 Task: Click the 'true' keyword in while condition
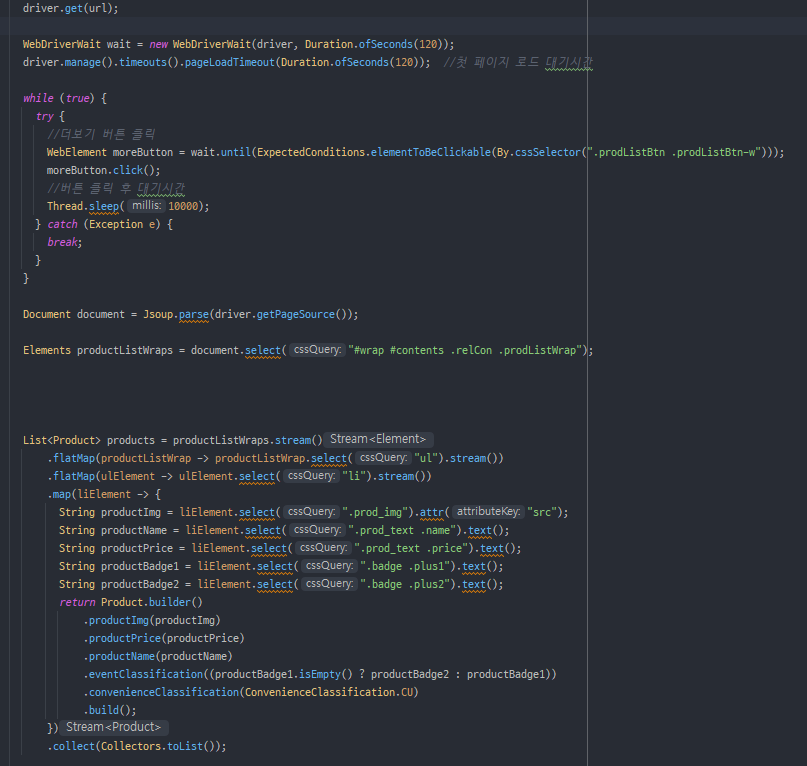tap(78, 98)
